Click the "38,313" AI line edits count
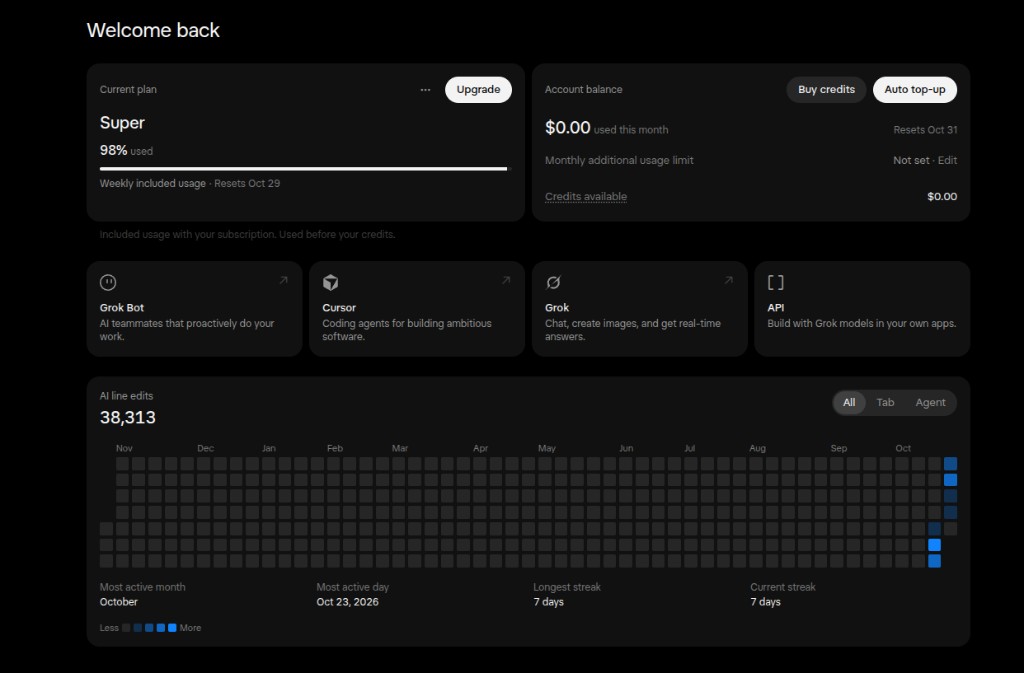 click(x=128, y=418)
